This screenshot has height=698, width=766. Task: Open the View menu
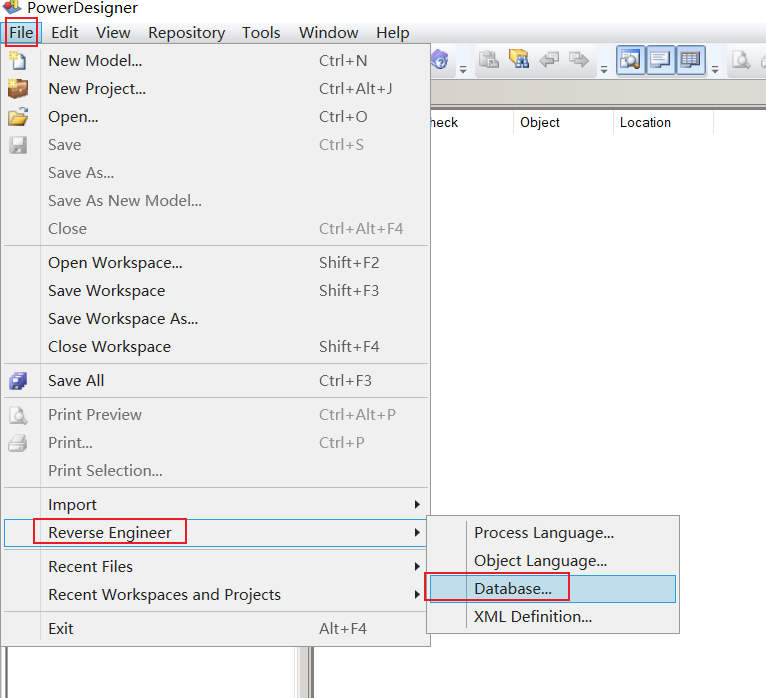(113, 33)
